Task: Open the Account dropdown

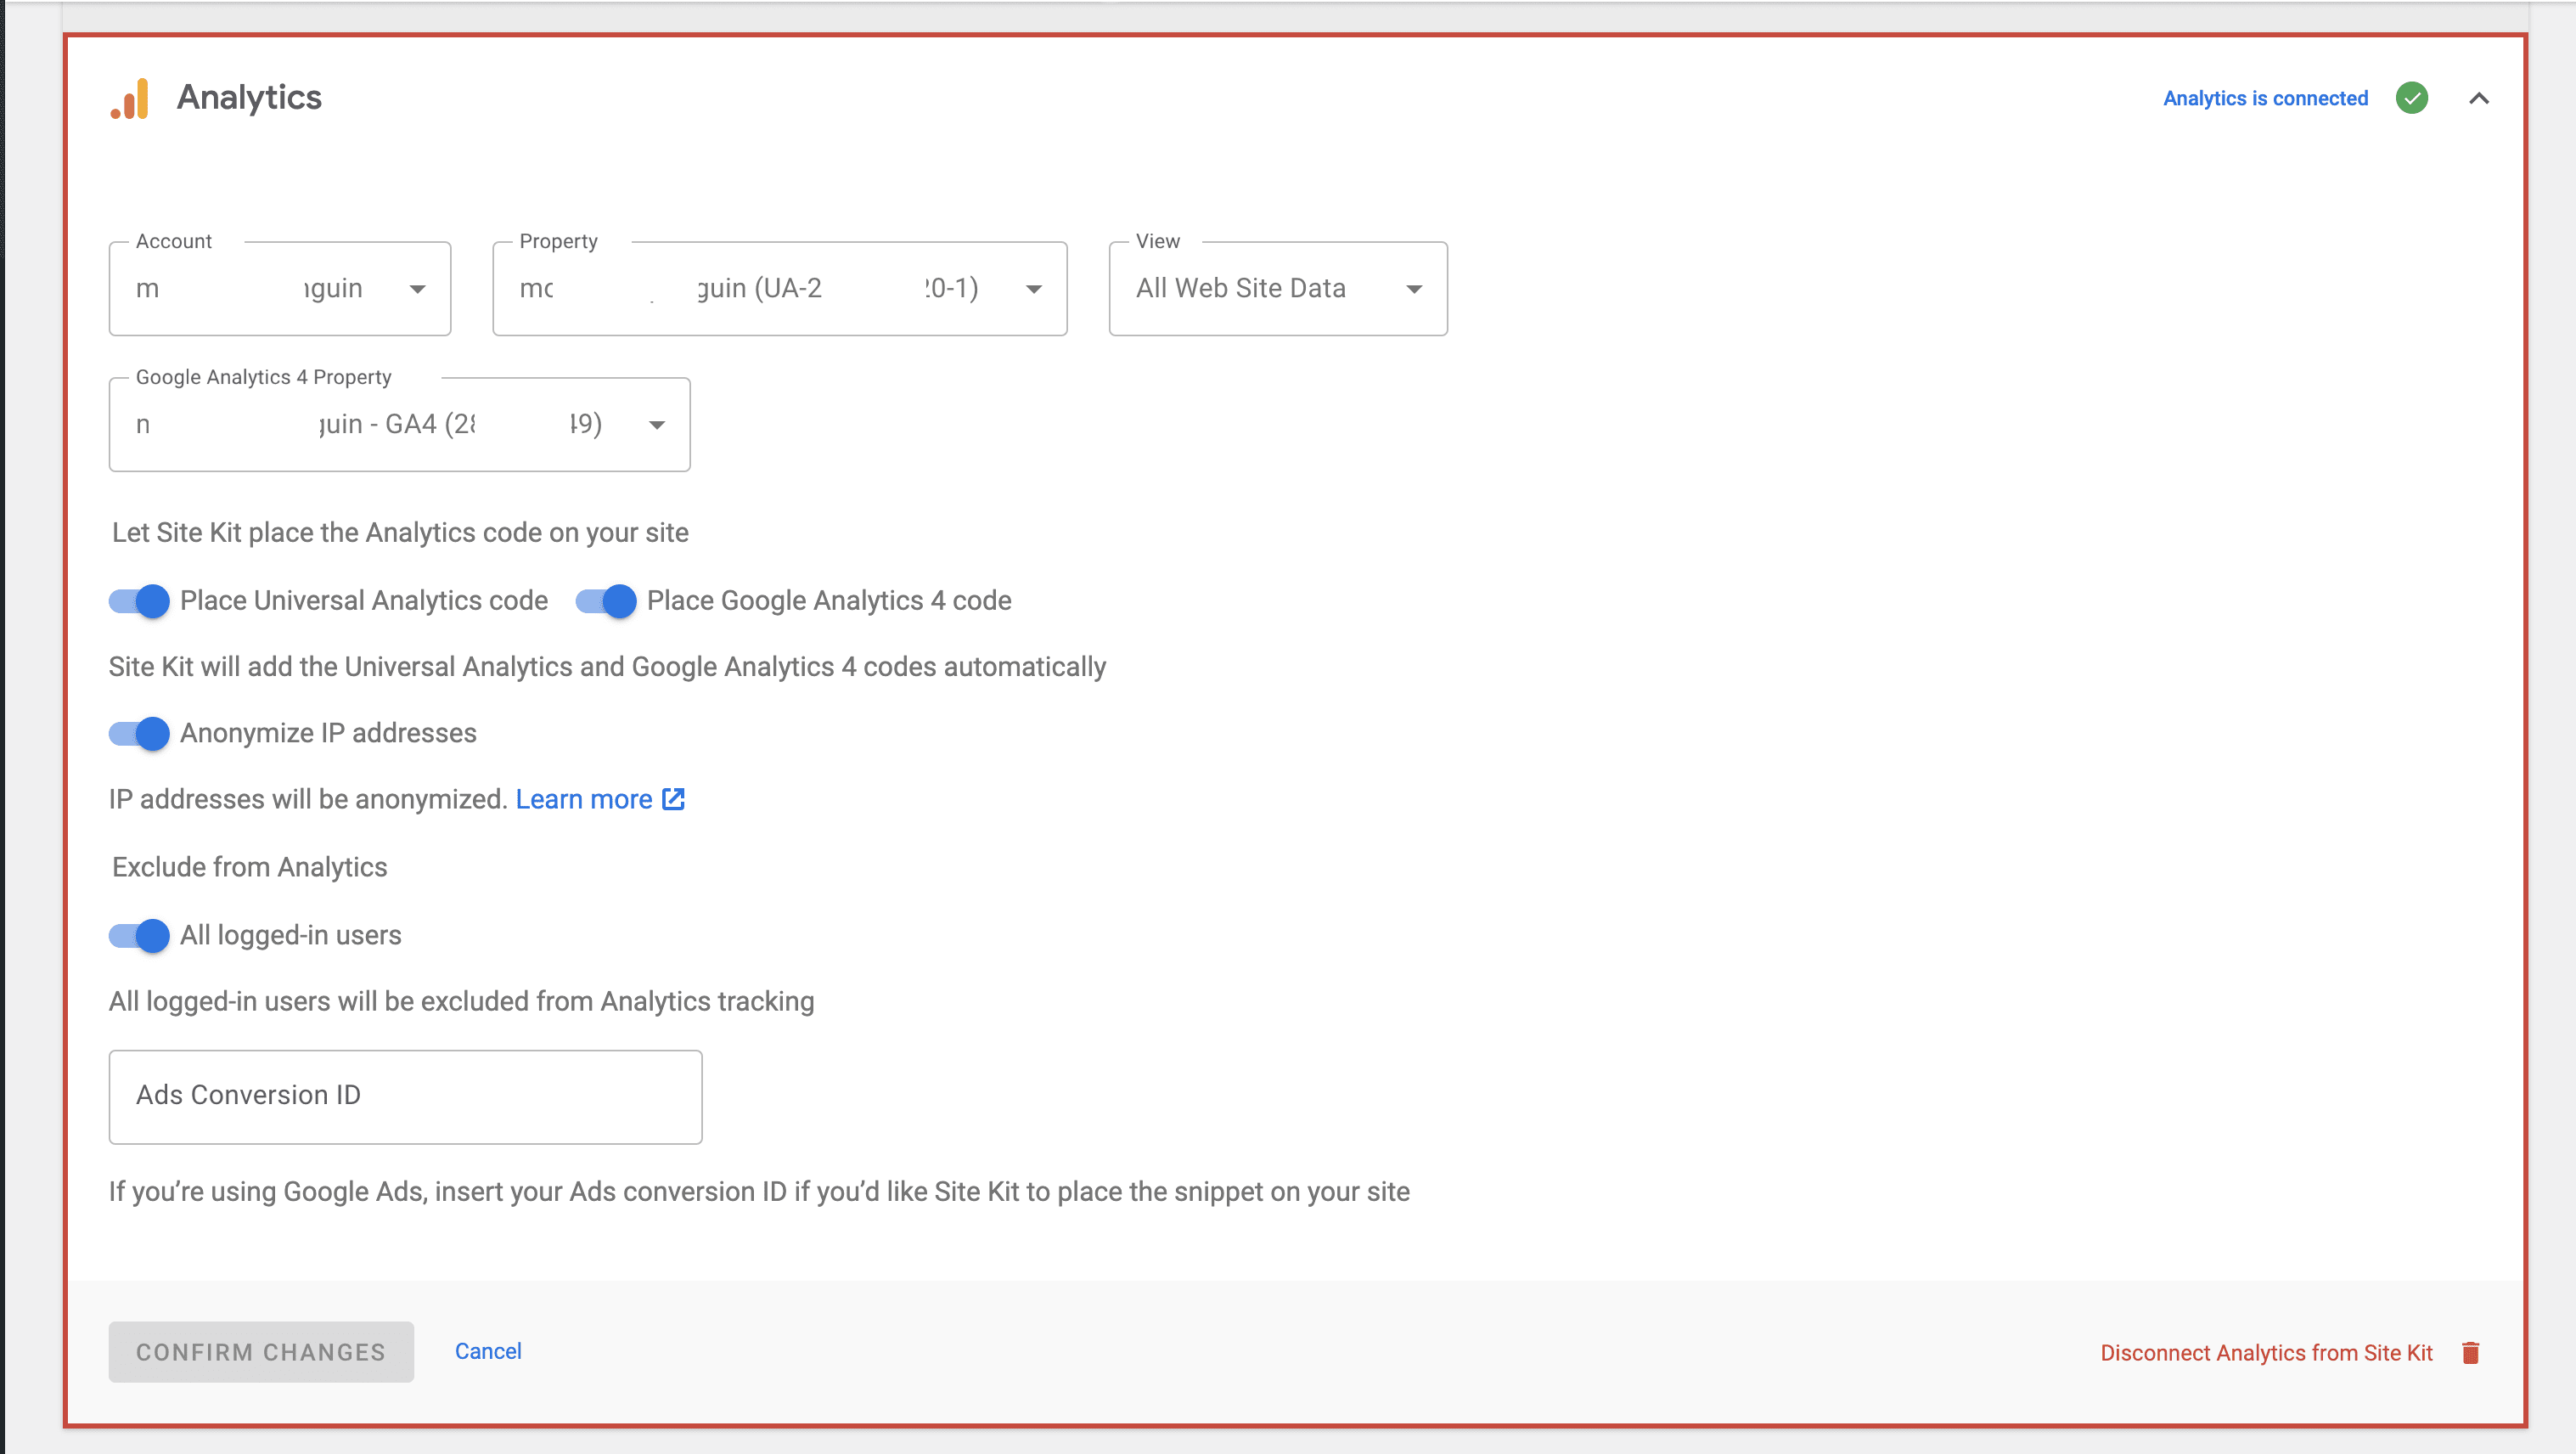Action: pyautogui.click(x=280, y=288)
